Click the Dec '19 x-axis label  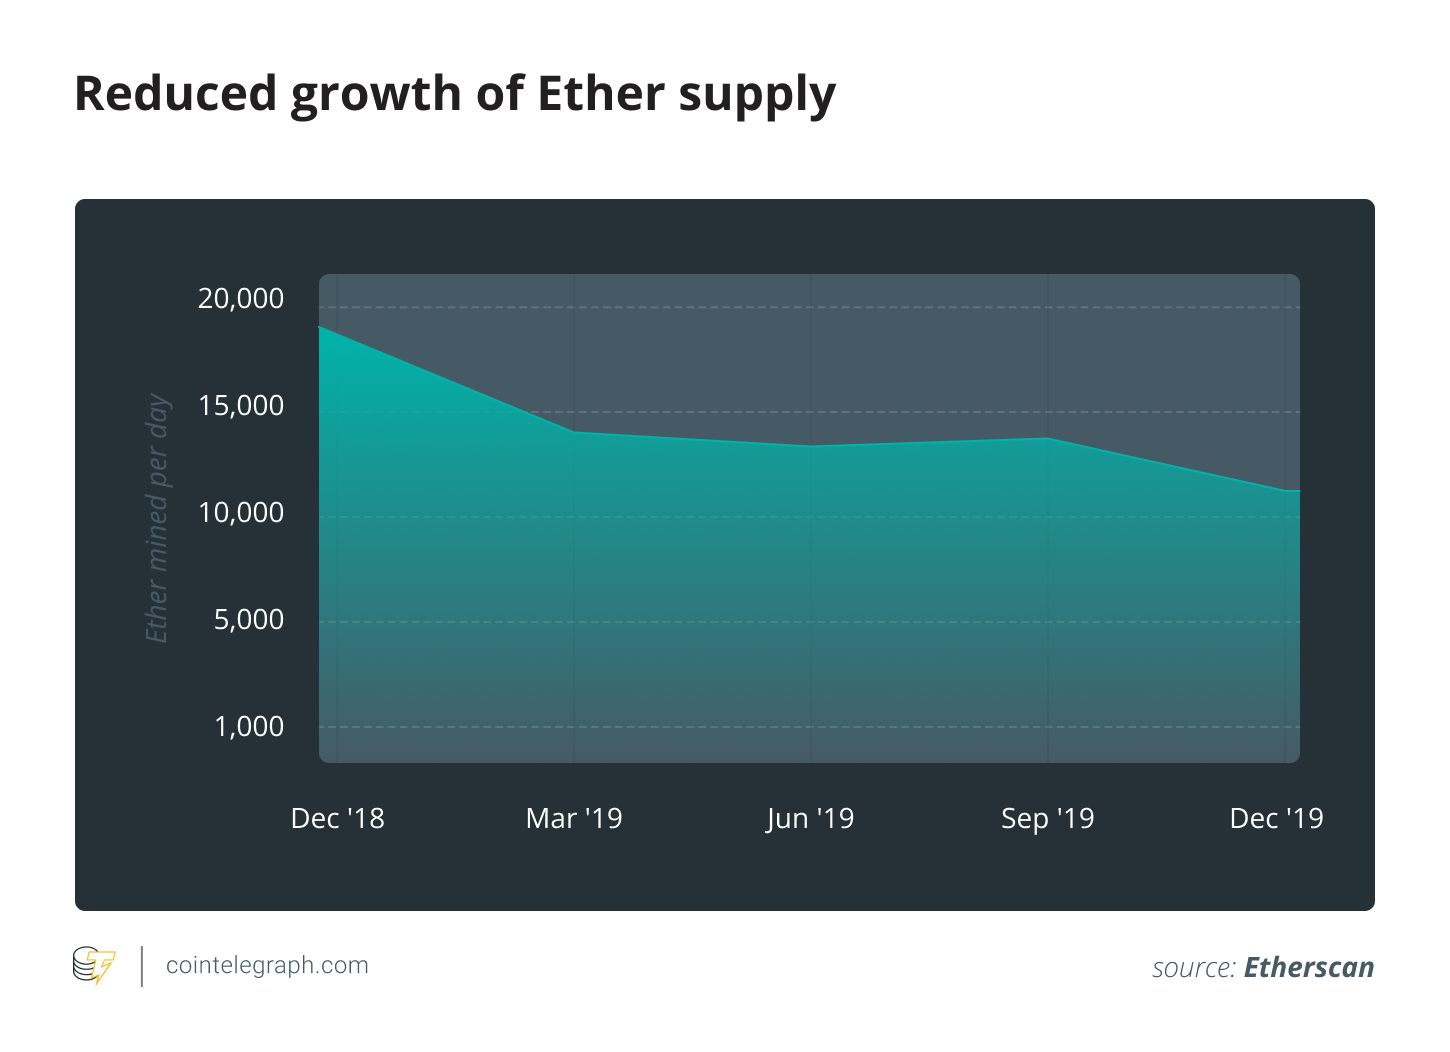point(1276,818)
